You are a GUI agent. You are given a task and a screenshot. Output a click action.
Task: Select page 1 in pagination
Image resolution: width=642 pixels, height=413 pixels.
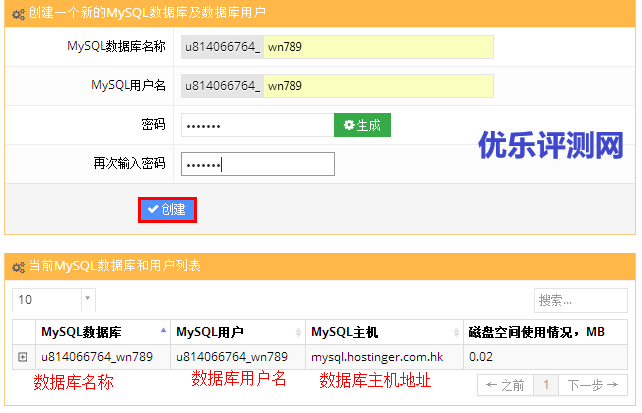pos(546,385)
